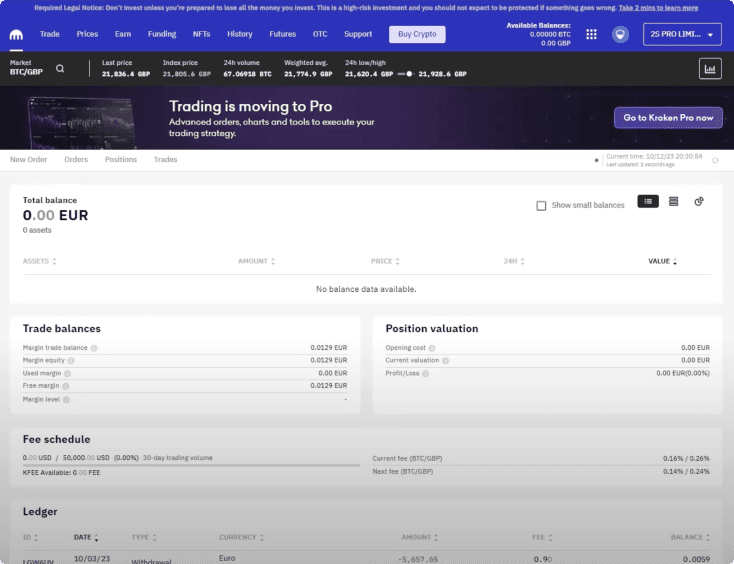
Task: Click the KFEE Available text
Action: point(61,473)
